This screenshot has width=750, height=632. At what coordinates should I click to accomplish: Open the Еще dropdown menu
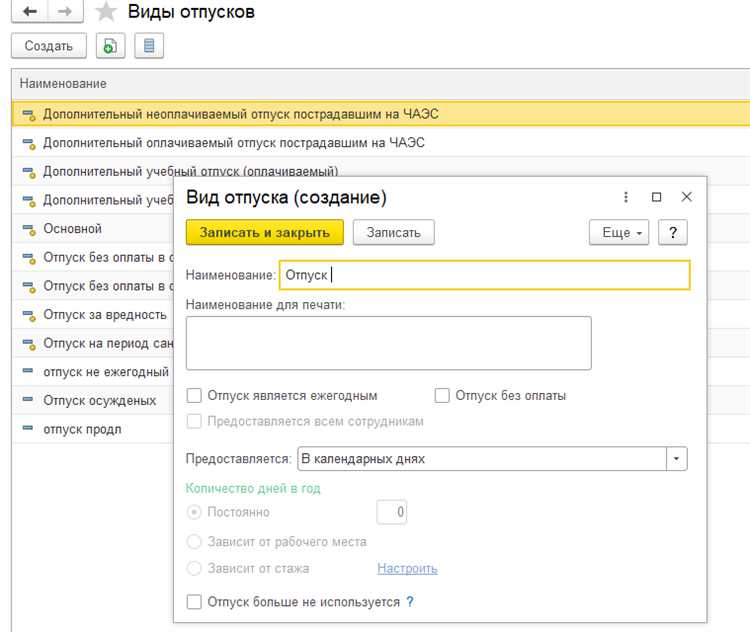point(620,232)
